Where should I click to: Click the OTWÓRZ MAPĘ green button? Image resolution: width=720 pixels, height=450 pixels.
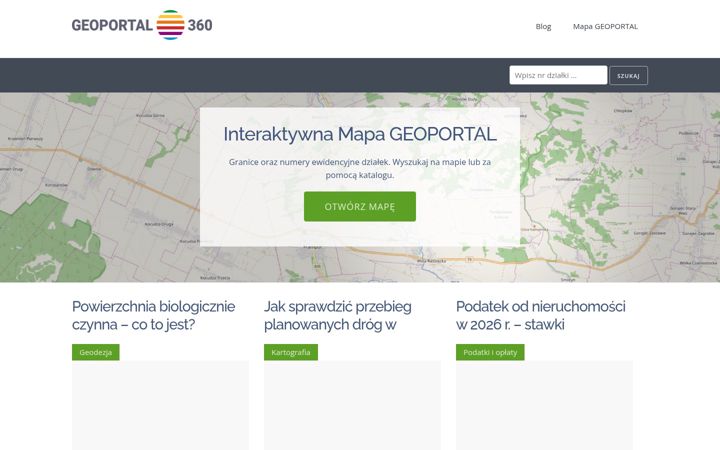(x=360, y=207)
